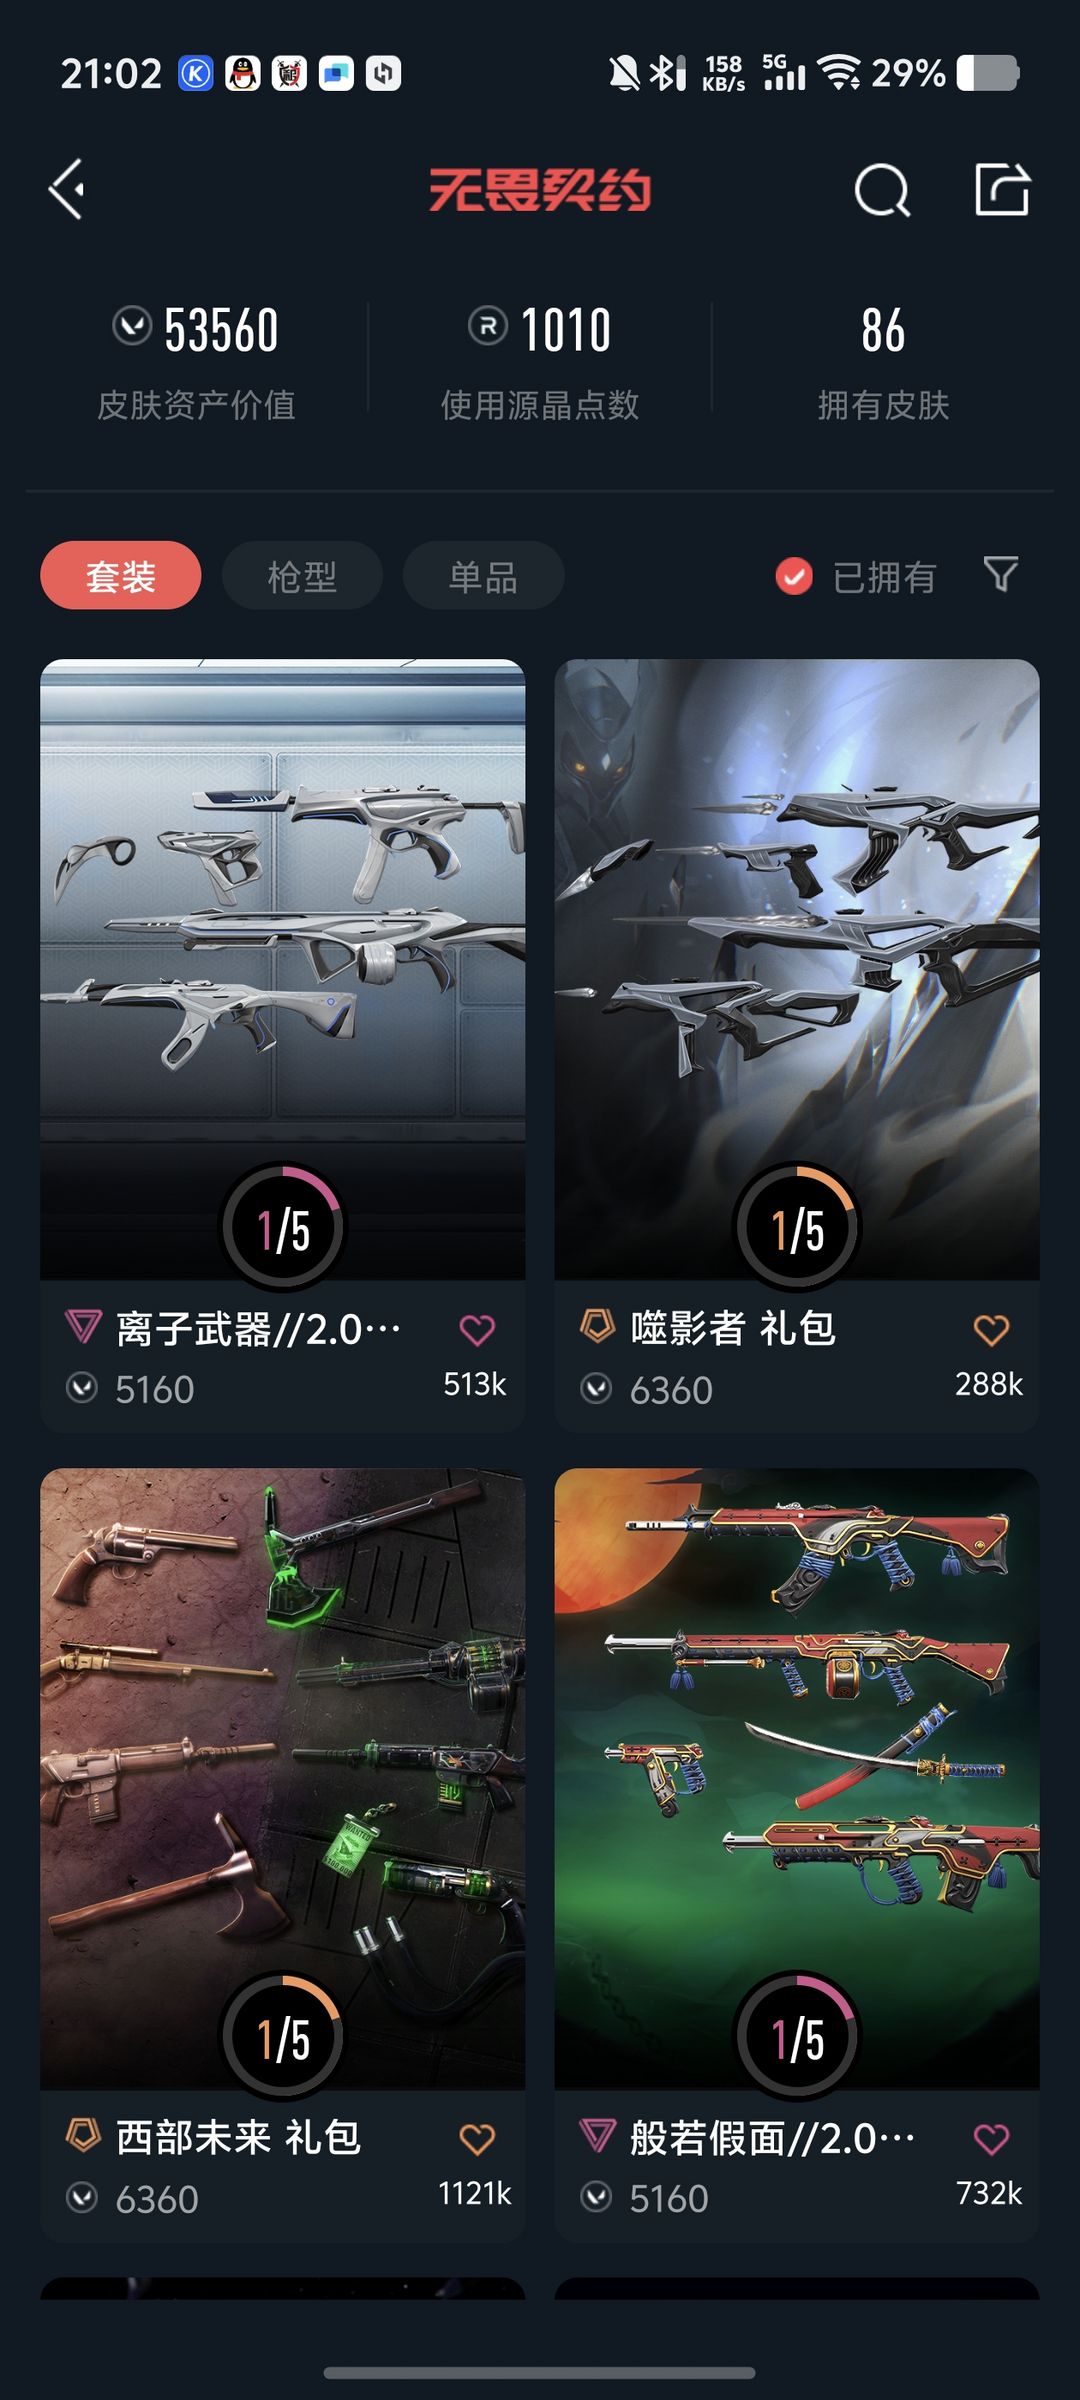
Task: Tap the 53560 皮肤资产价值 stat
Action: tap(196, 362)
